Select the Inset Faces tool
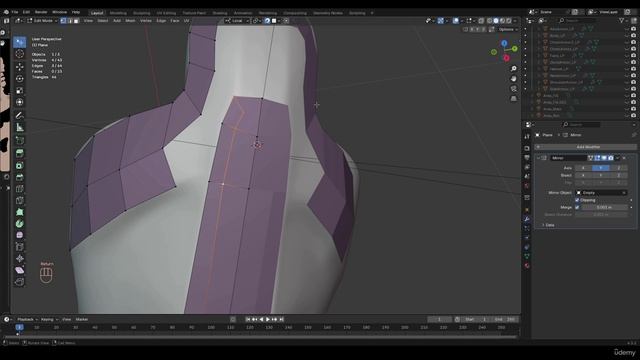Screen dimensions: 640x360 point(20,165)
